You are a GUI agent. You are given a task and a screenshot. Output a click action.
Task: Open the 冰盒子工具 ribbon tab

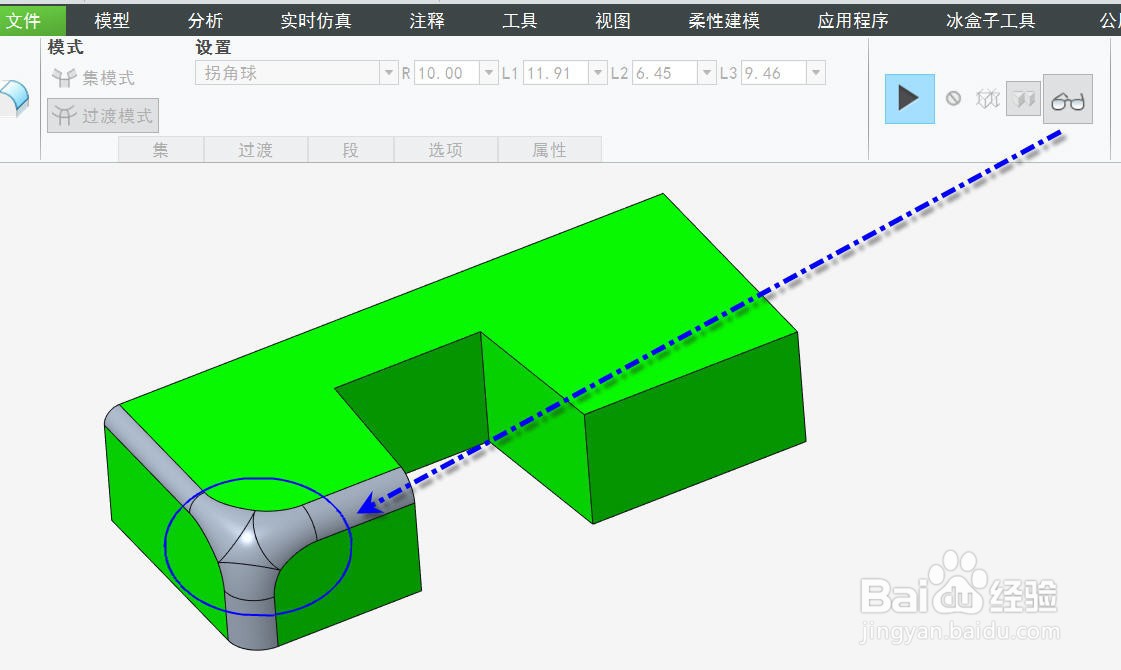coord(990,21)
